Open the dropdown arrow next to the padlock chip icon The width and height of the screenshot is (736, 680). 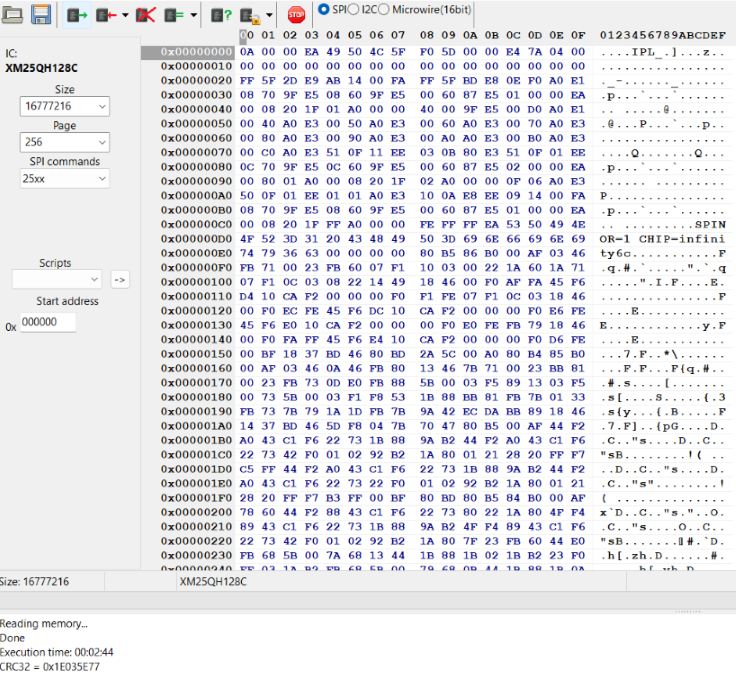269,15
